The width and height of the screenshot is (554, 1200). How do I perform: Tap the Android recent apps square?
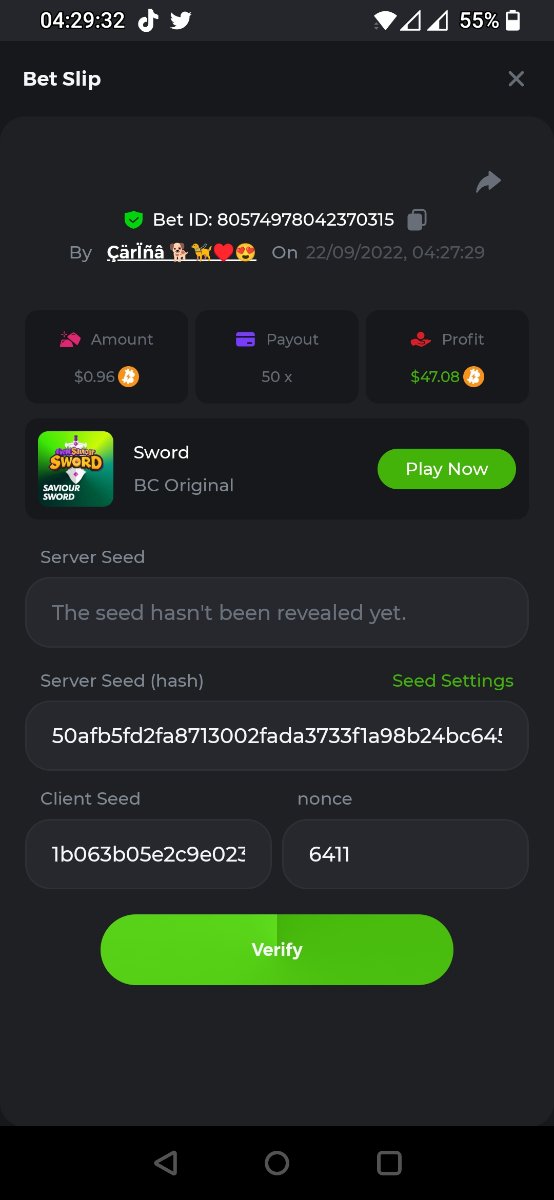[389, 1162]
